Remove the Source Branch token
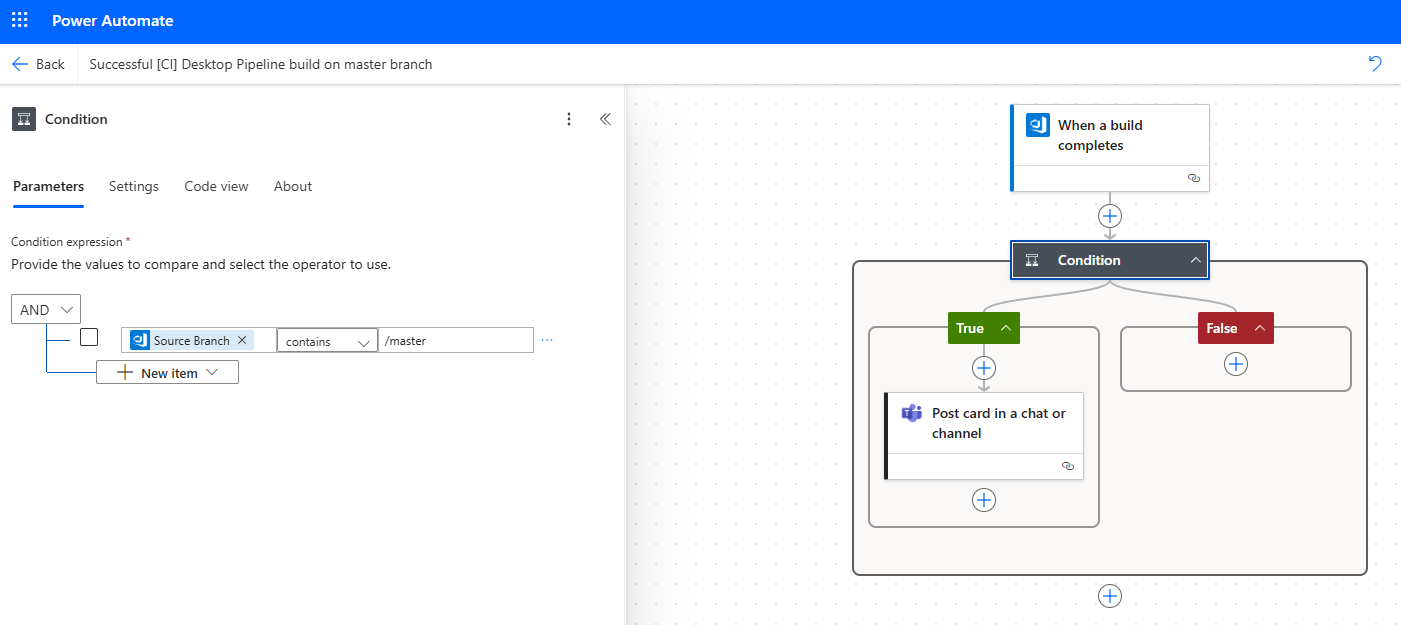The width and height of the screenshot is (1401, 625). (242, 340)
